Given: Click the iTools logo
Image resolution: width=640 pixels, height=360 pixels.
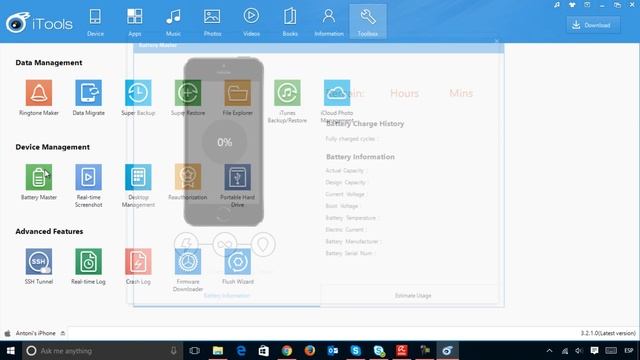Looking at the screenshot, I should pyautogui.click(x=39, y=23).
